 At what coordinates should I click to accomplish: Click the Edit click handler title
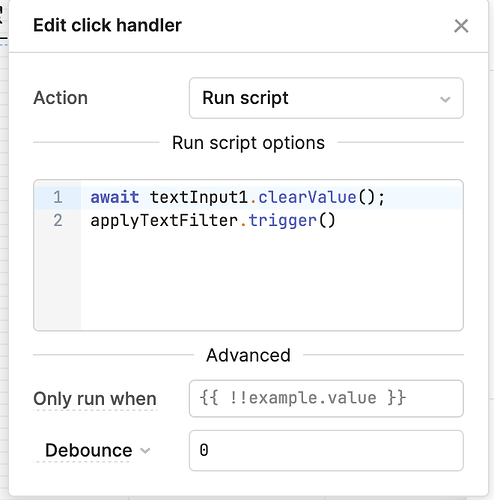[108, 25]
